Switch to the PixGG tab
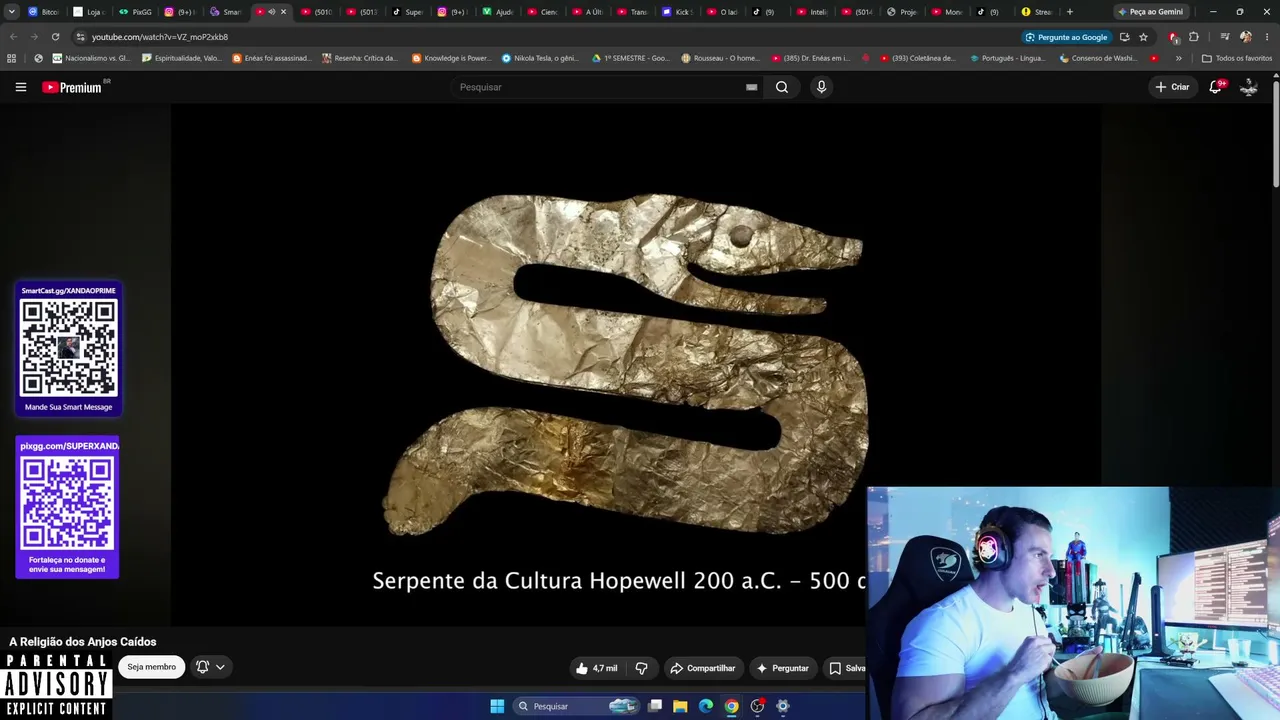 pos(135,12)
